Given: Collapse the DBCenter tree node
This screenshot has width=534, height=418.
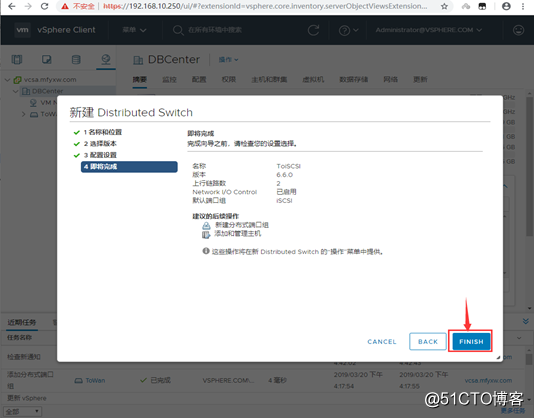Looking at the screenshot, I should 15,91.
